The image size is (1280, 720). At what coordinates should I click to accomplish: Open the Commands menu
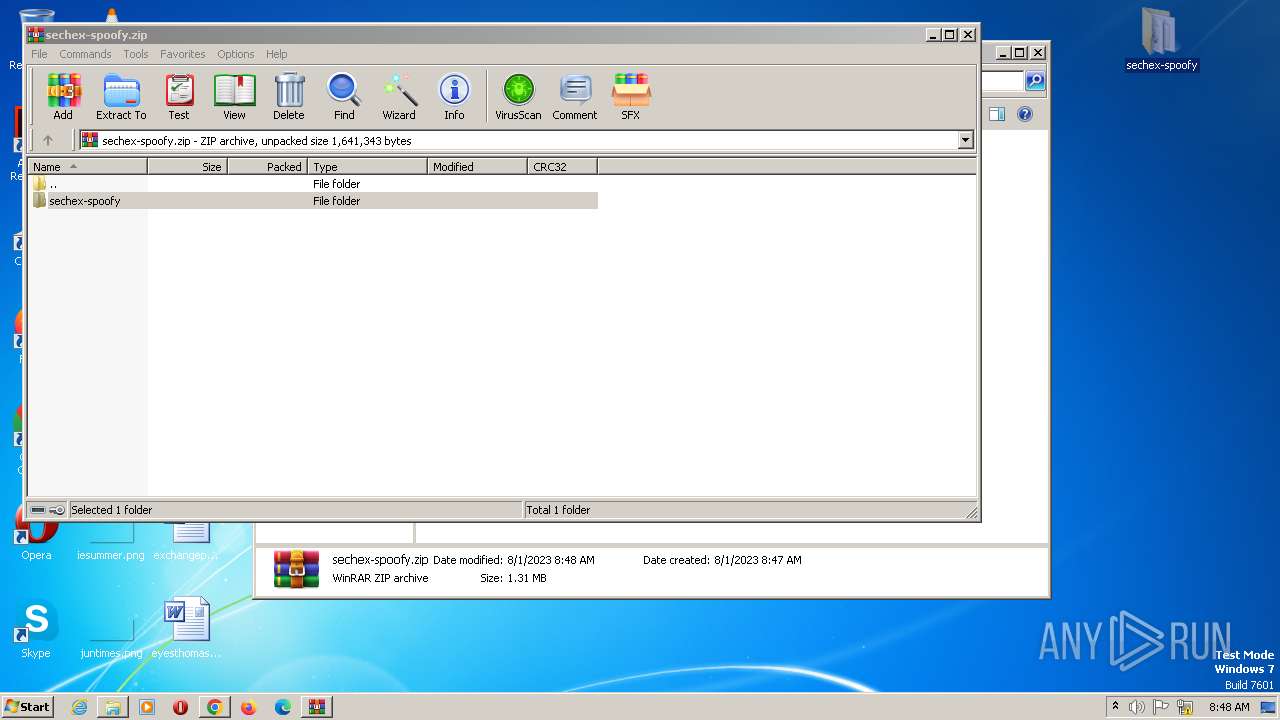click(85, 54)
